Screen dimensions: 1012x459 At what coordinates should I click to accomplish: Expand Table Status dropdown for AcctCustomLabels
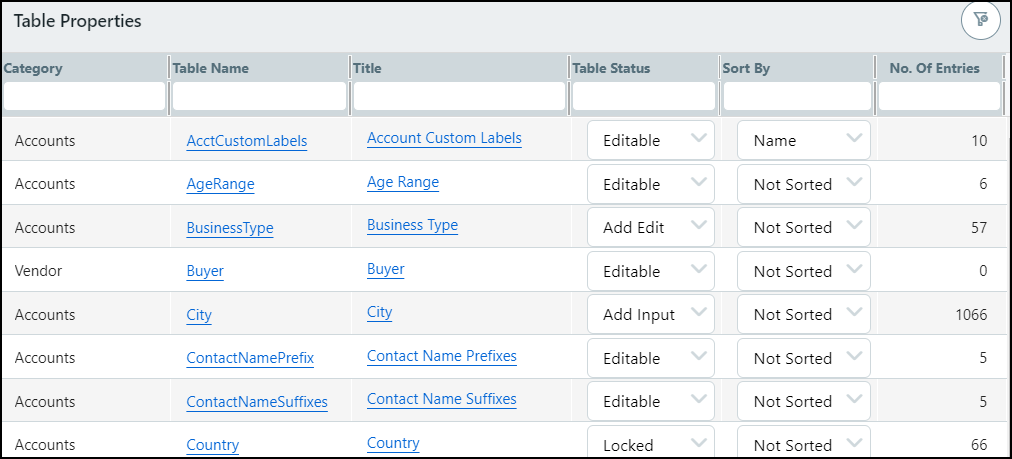coord(650,141)
